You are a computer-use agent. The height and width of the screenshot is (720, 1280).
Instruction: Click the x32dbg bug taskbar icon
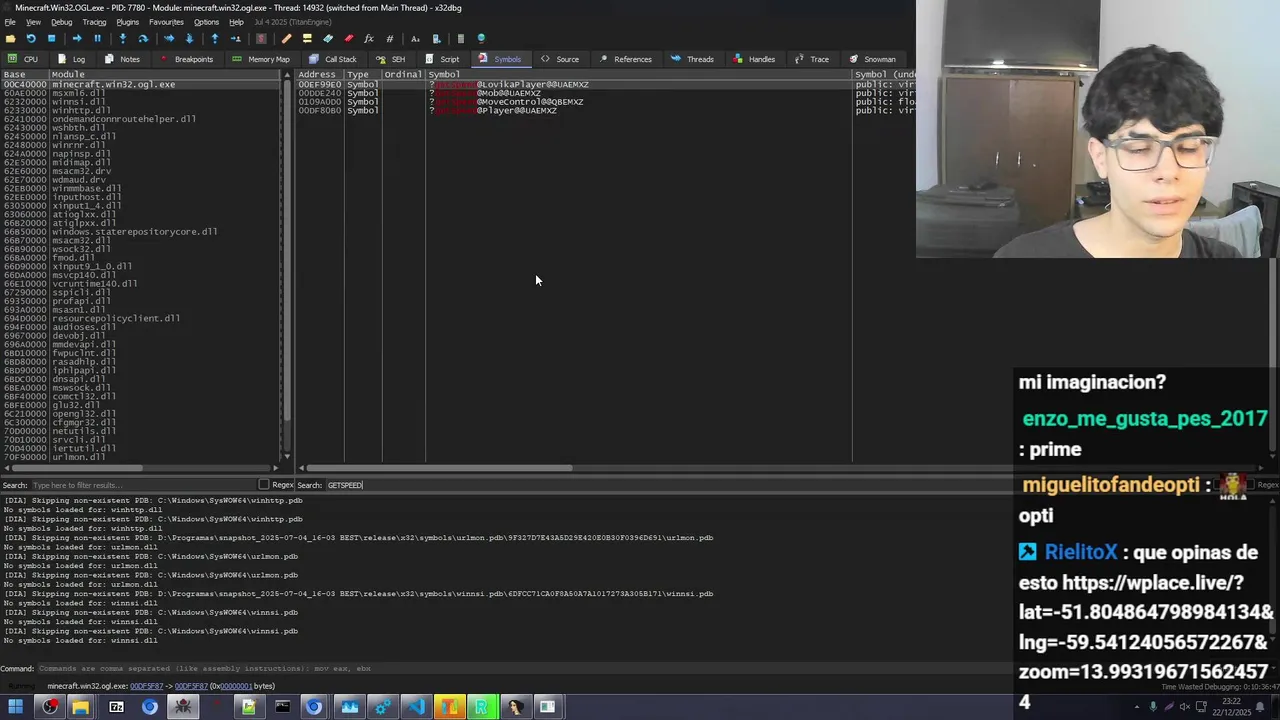[x=182, y=707]
